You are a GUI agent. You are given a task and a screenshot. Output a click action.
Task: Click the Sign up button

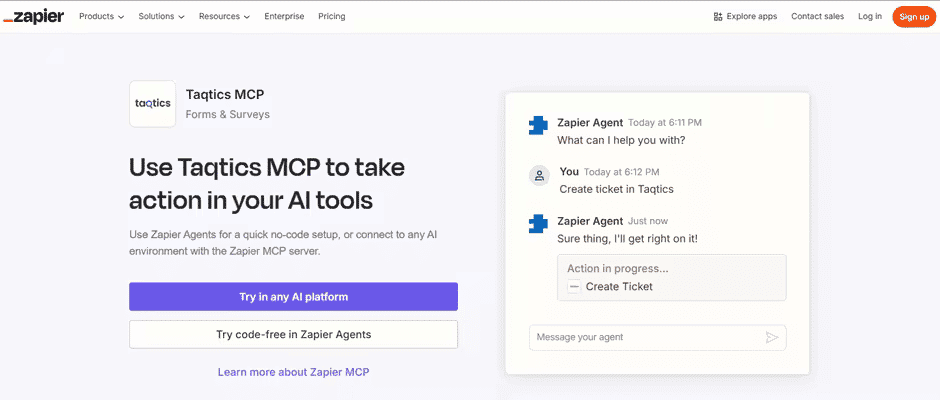pos(914,16)
